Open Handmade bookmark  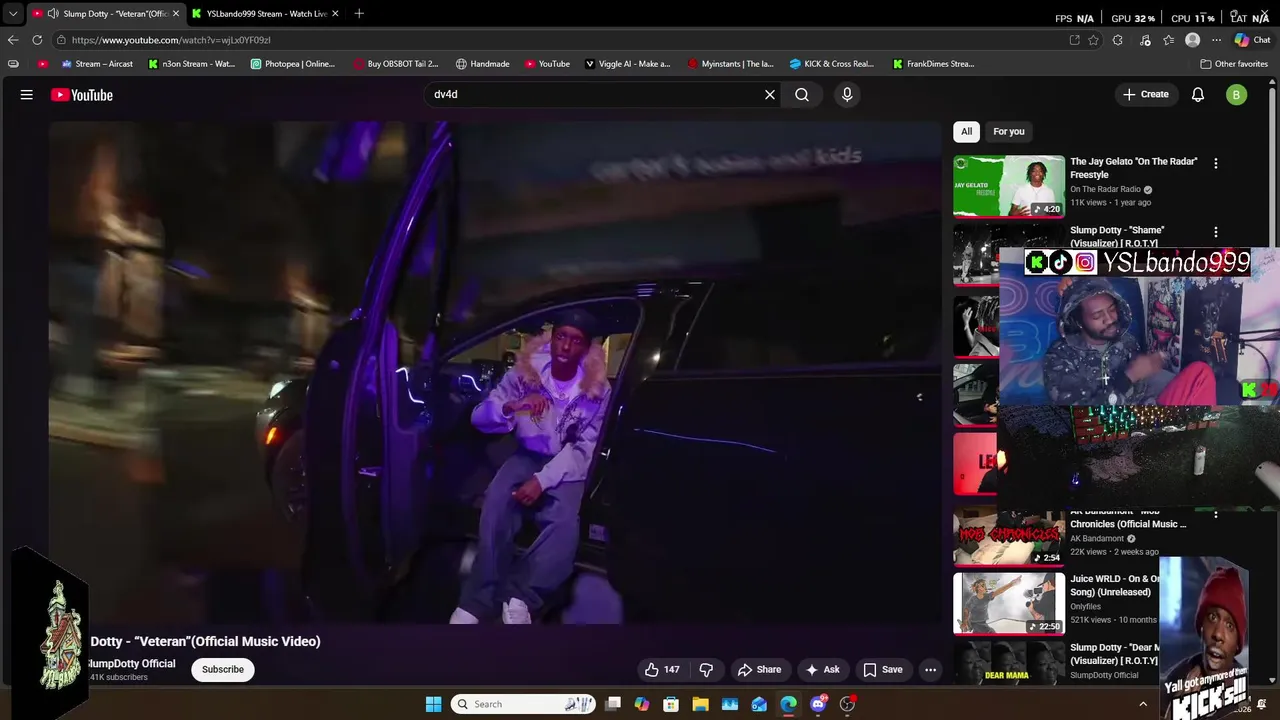483,64
